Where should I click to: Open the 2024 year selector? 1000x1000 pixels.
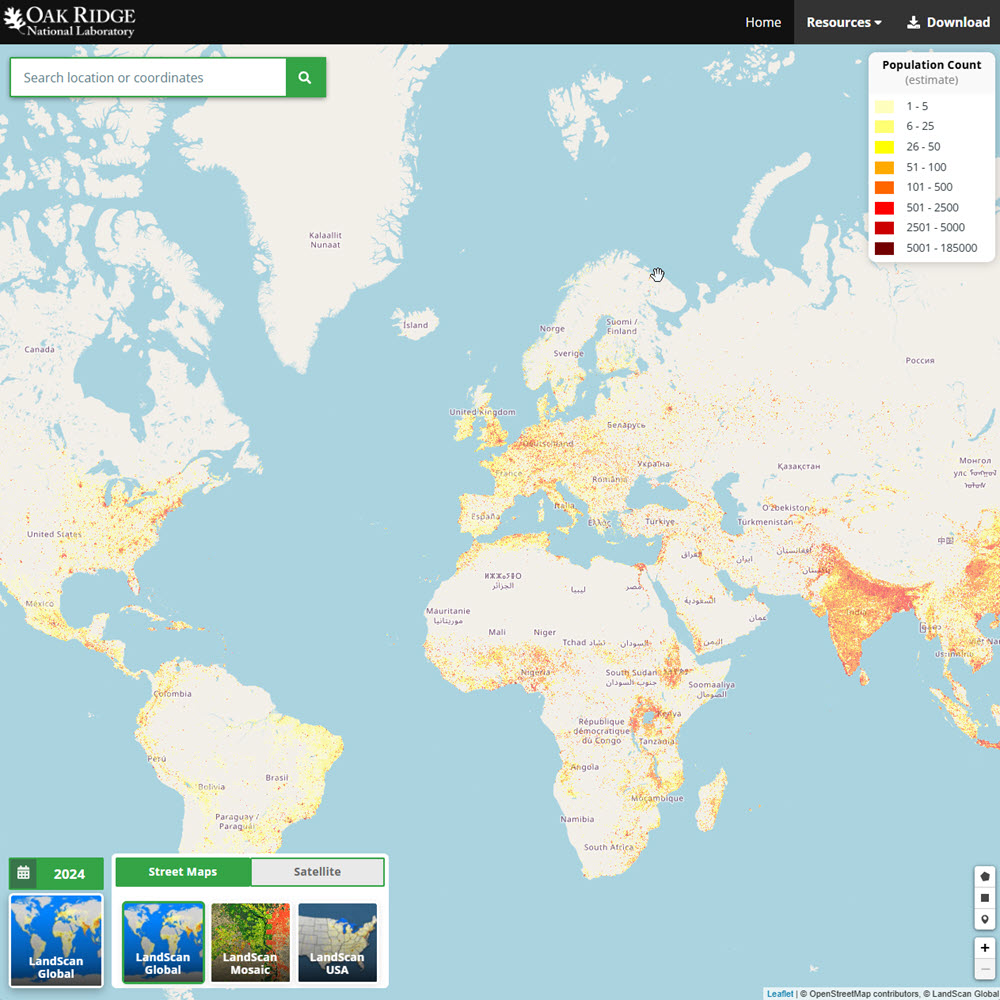pos(56,874)
